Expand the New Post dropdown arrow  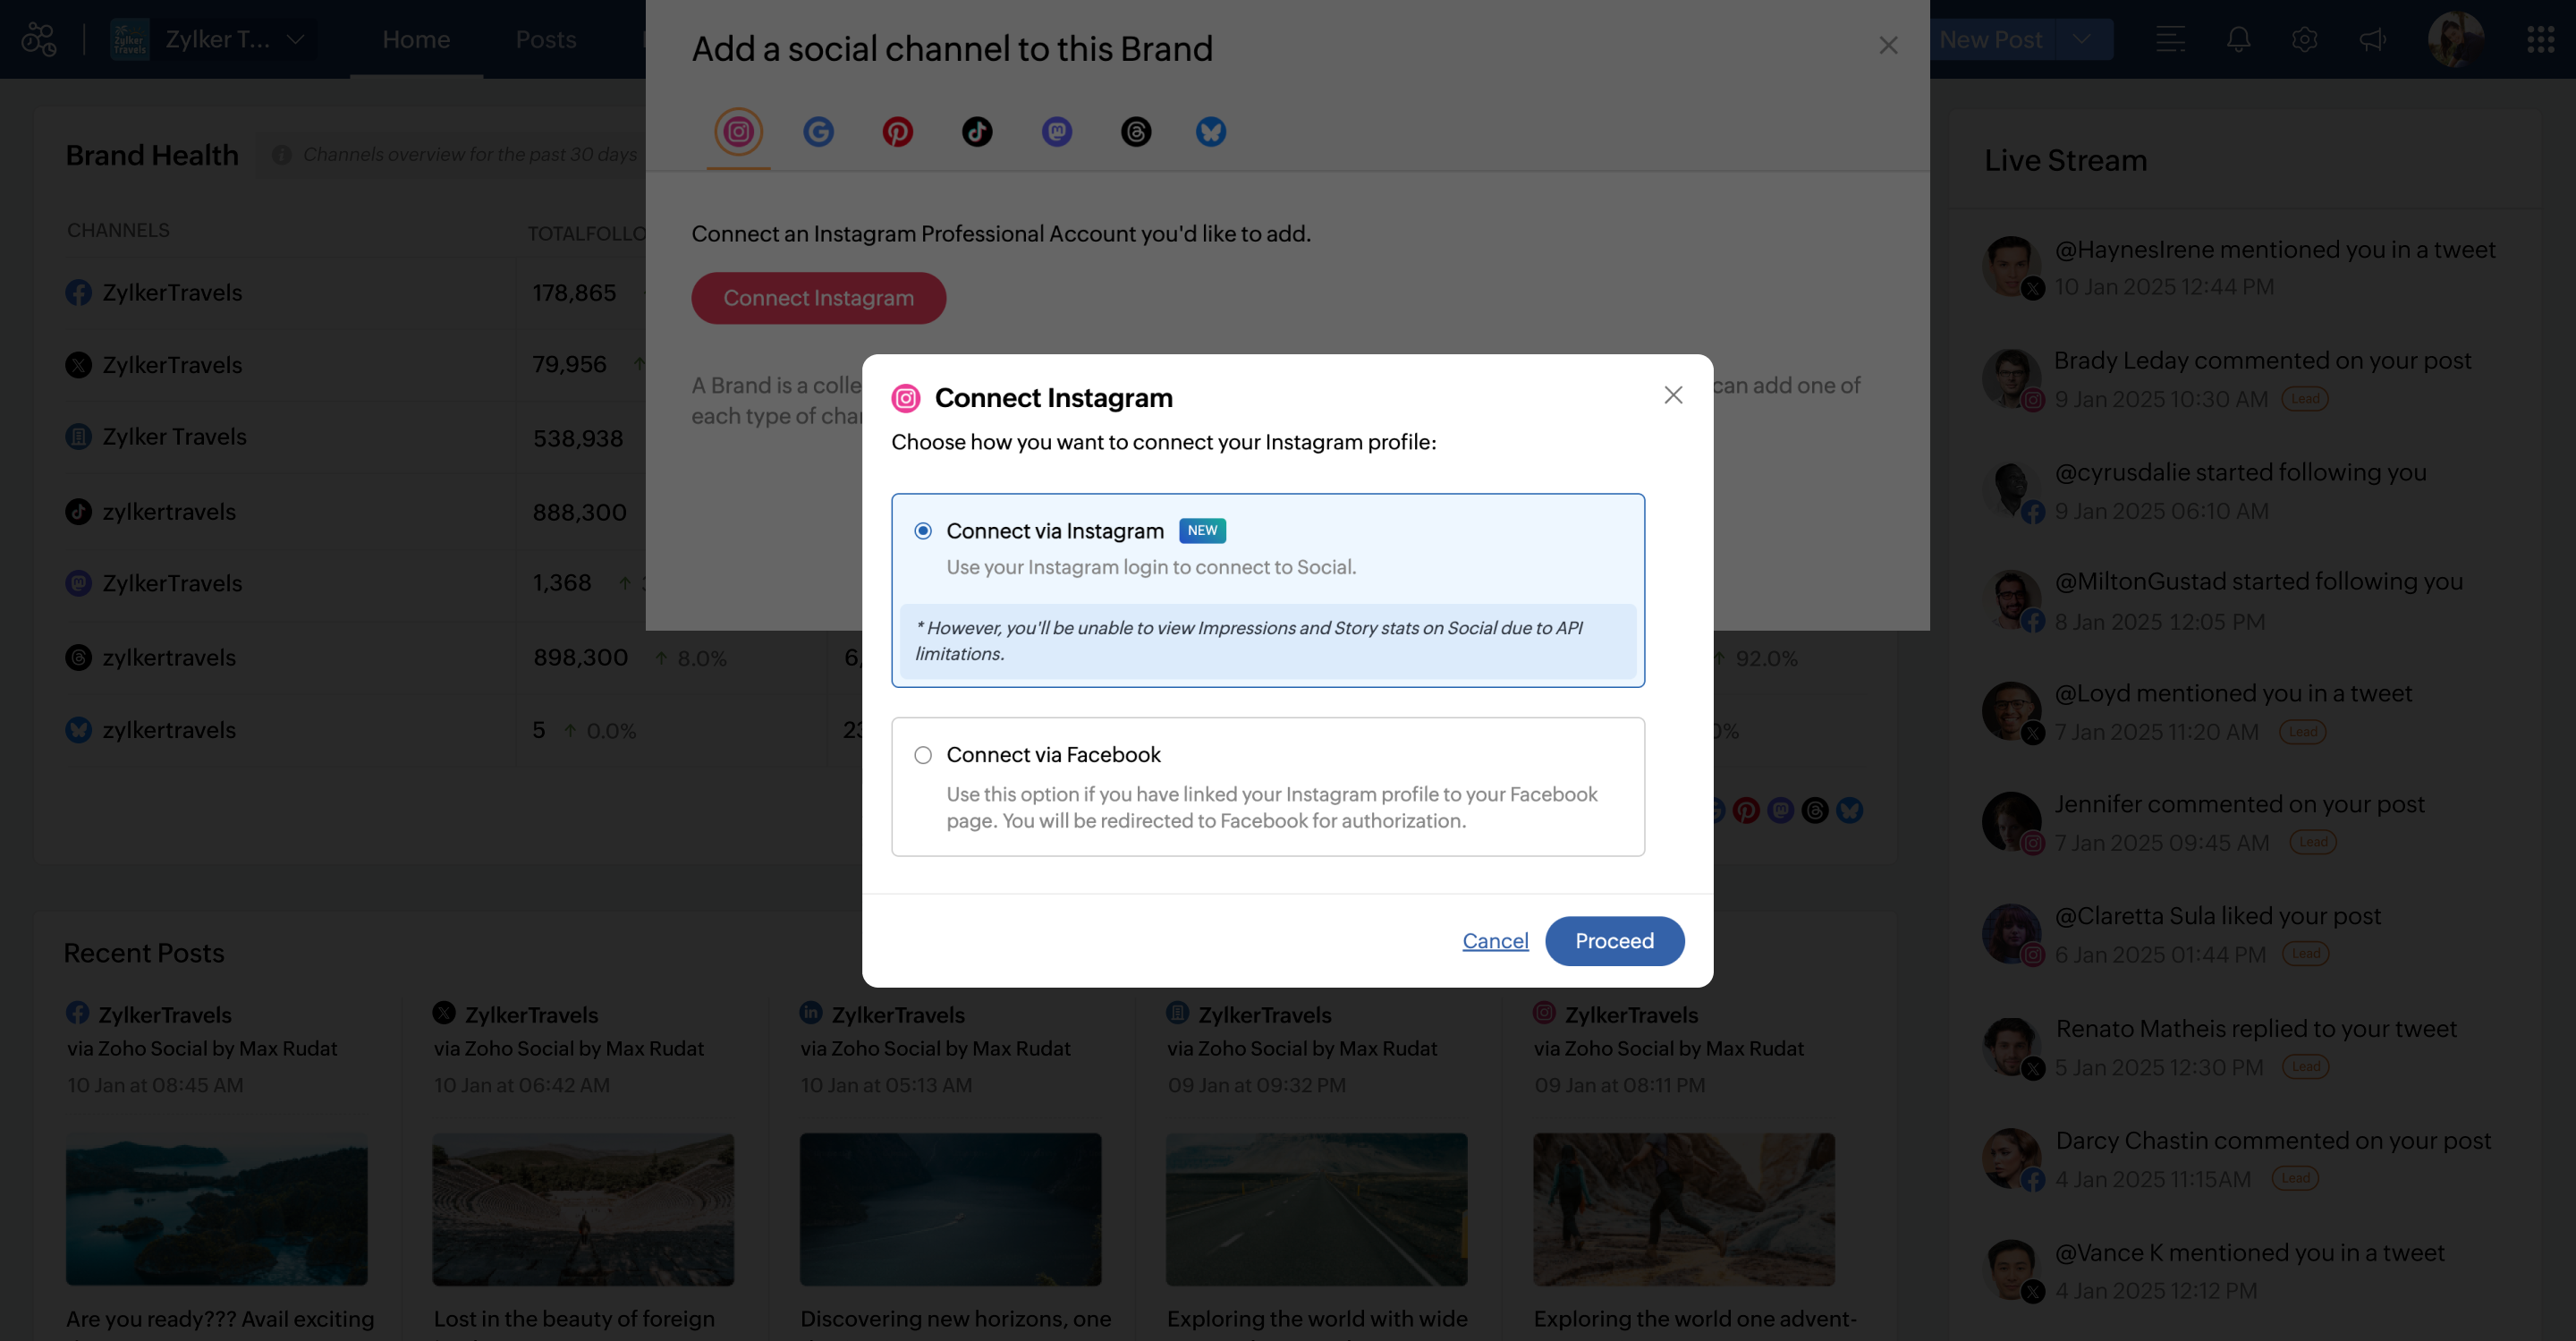(2082, 39)
